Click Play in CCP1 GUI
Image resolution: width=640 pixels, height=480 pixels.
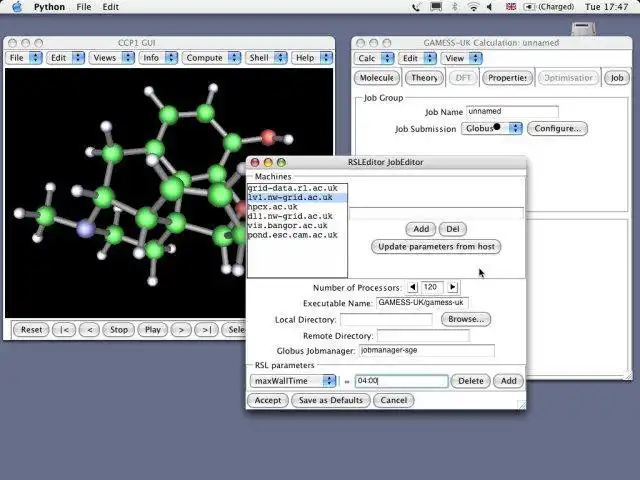pos(153,329)
